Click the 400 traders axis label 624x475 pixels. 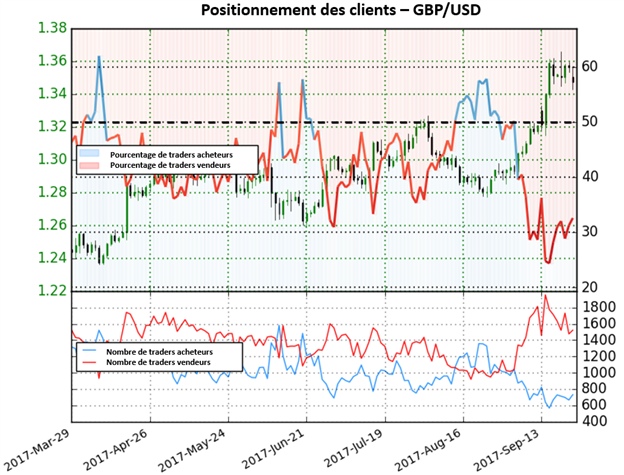pos(594,421)
